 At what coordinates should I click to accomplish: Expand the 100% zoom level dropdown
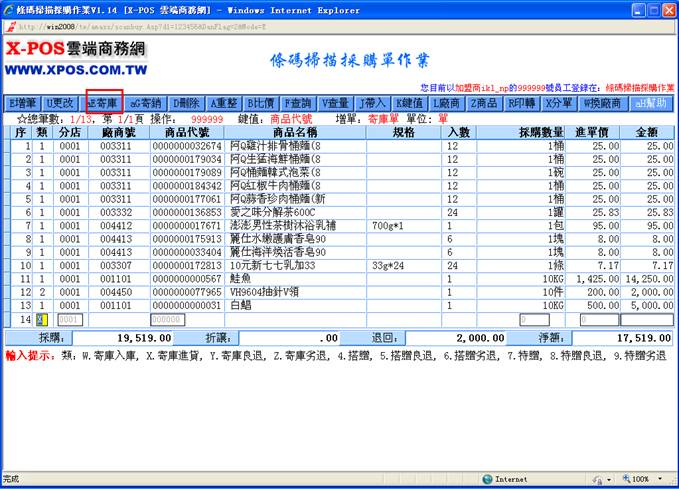[648, 479]
